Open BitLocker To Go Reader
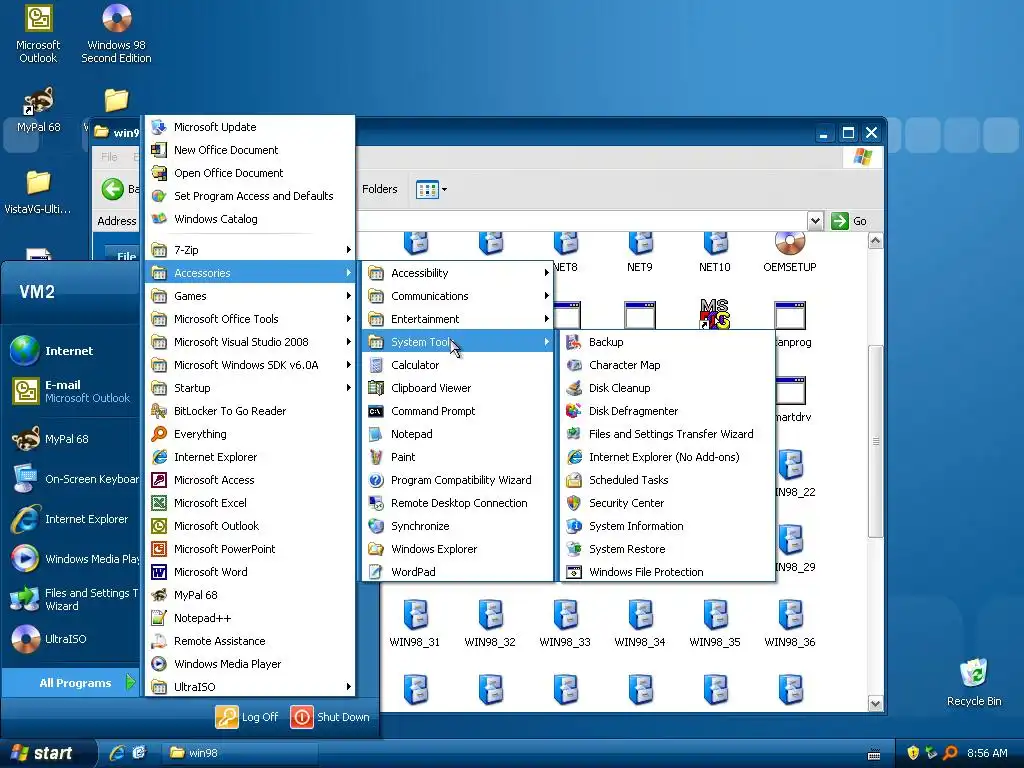 [250, 411]
